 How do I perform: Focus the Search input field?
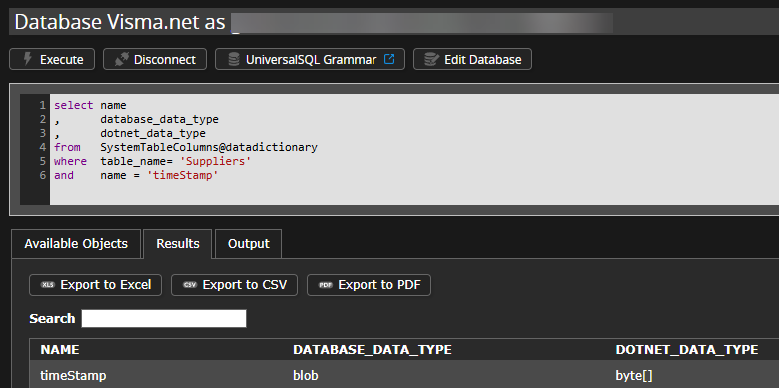[164, 318]
